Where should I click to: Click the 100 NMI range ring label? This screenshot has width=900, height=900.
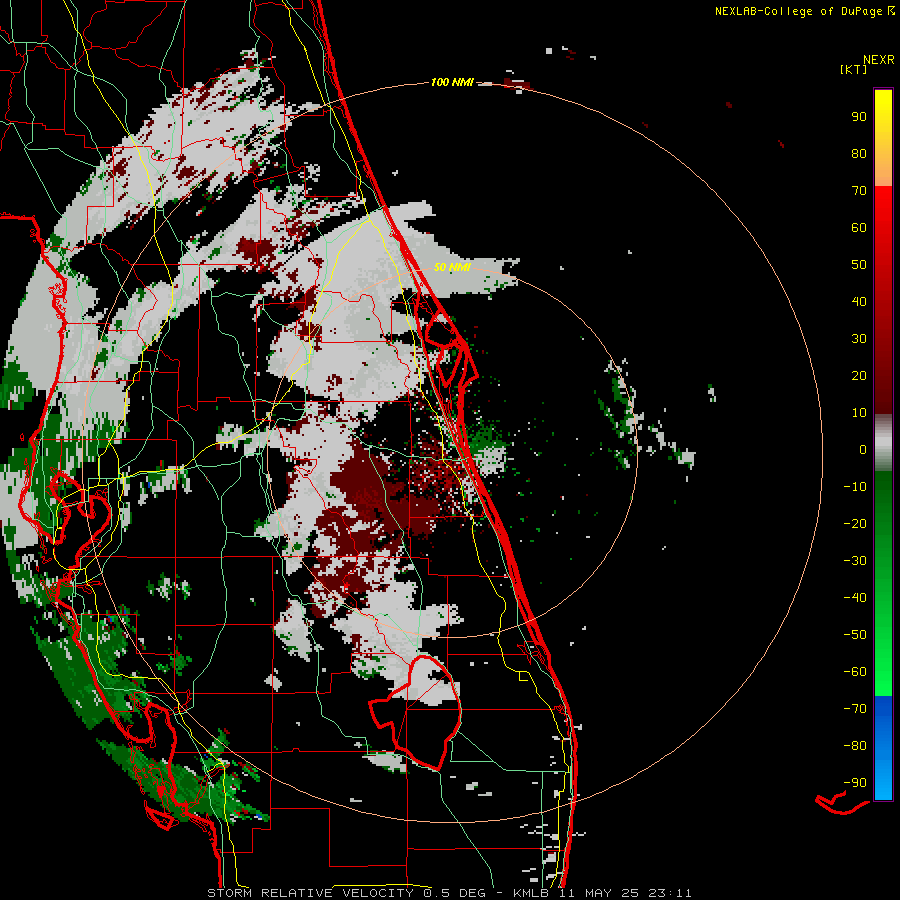[x=452, y=83]
